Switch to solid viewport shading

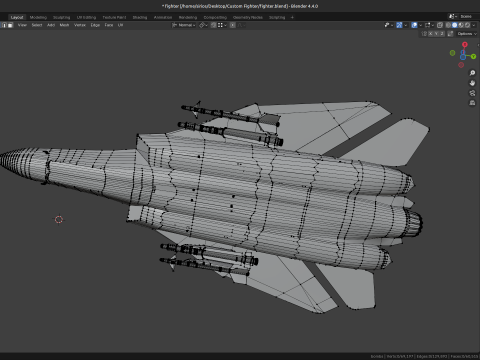coord(455,25)
